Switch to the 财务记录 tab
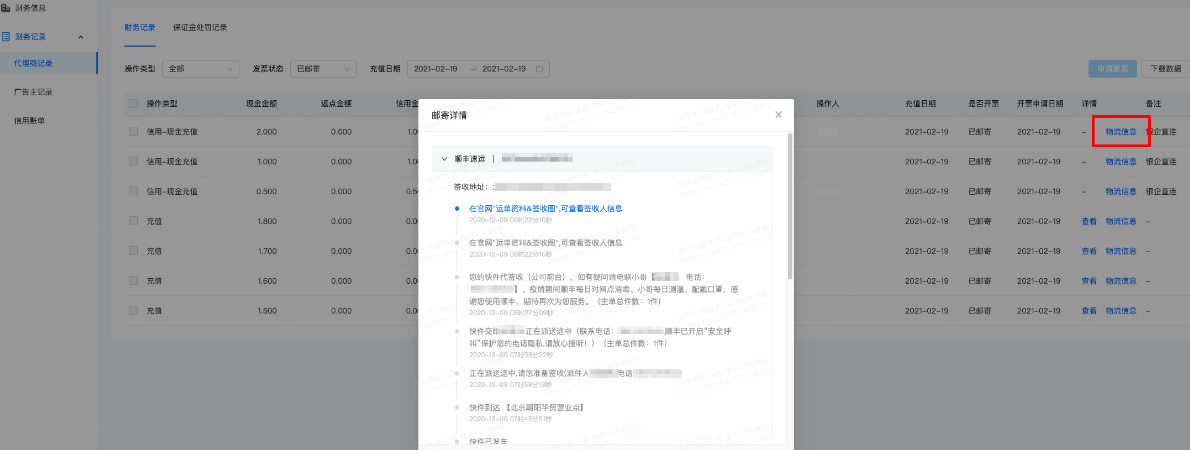1190x450 pixels. (x=140, y=27)
